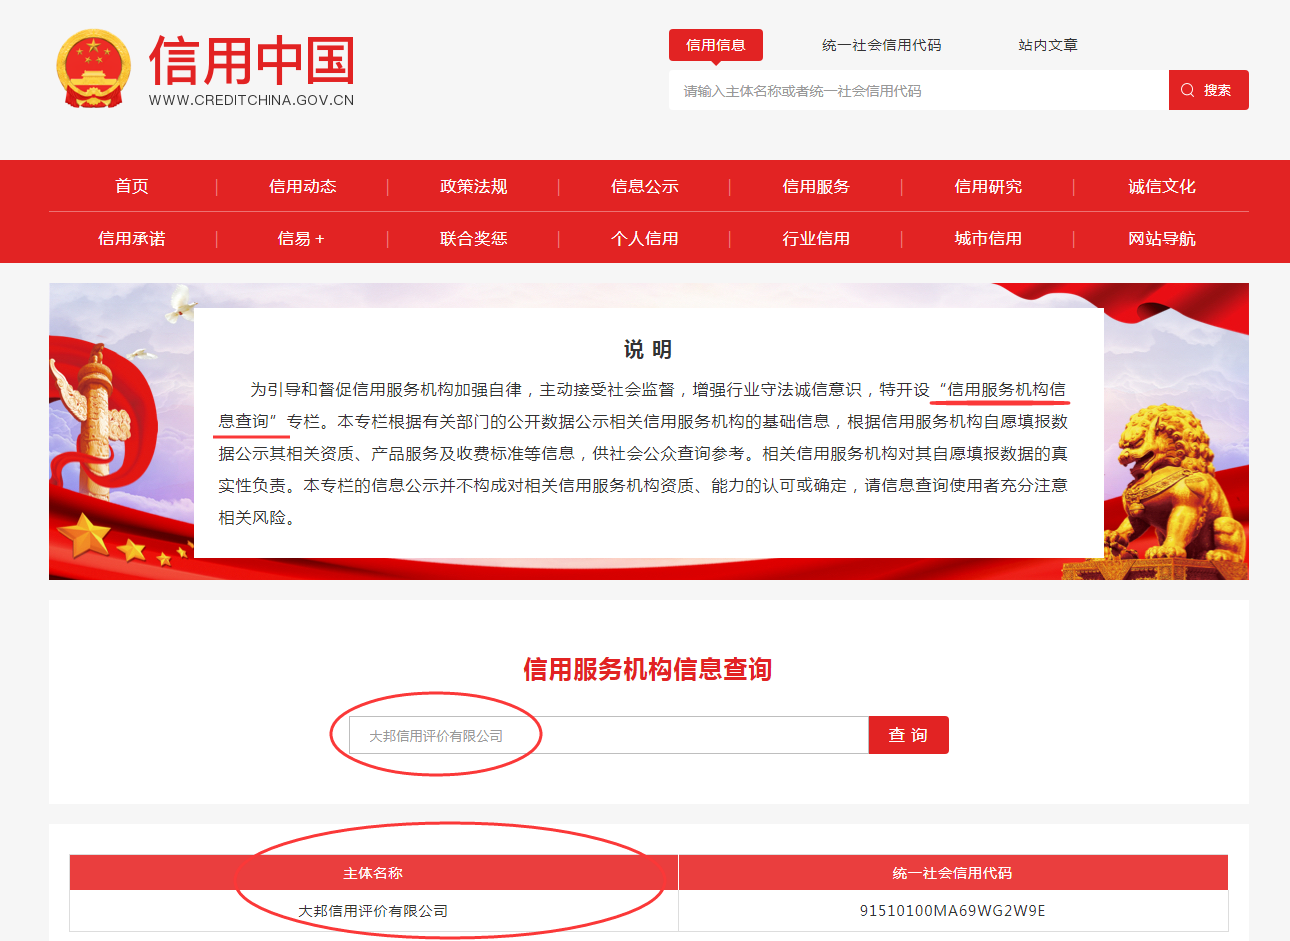Open 信息公示 navigation item
Viewport: 1290px width, 941px height.
(x=645, y=186)
